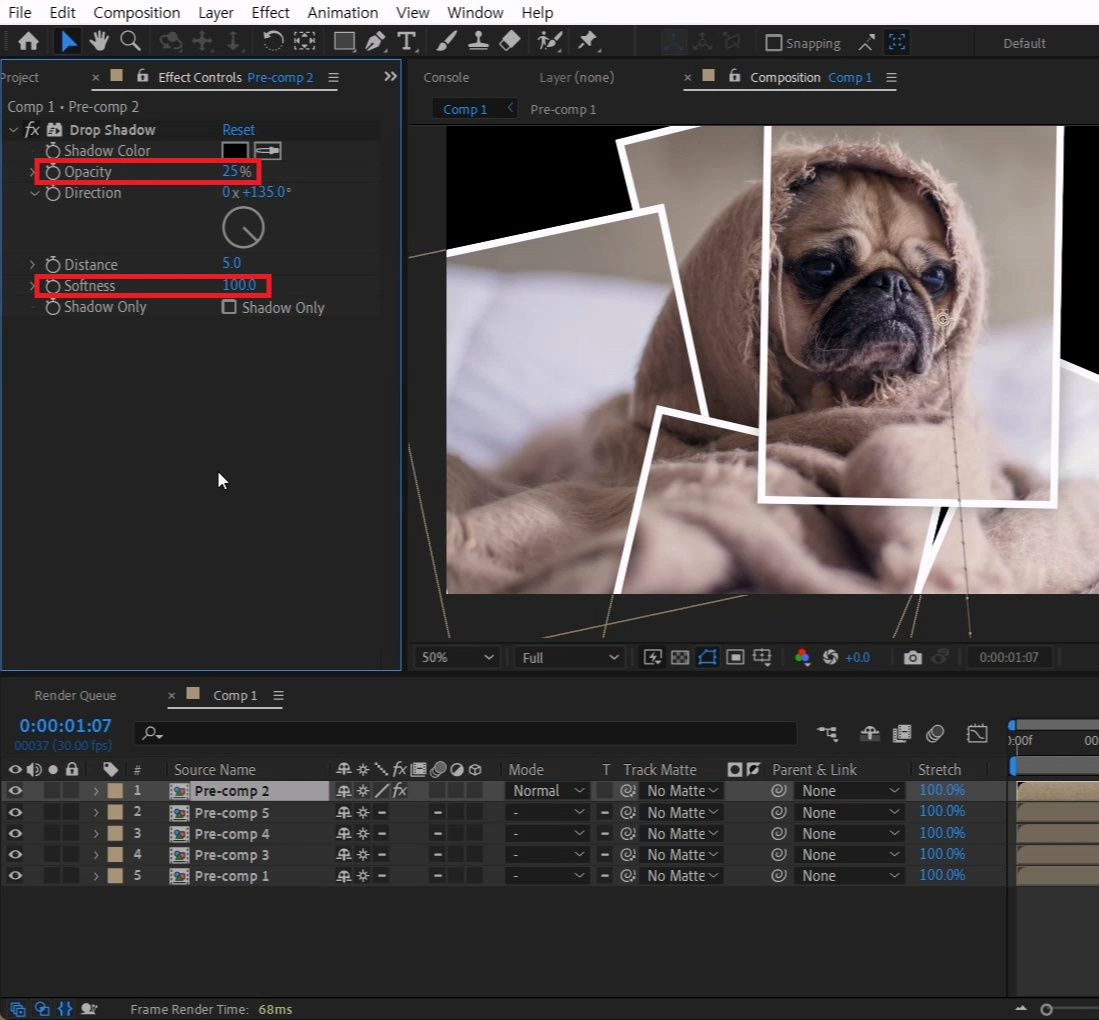Select the Puppet Pin tool

click(x=587, y=42)
